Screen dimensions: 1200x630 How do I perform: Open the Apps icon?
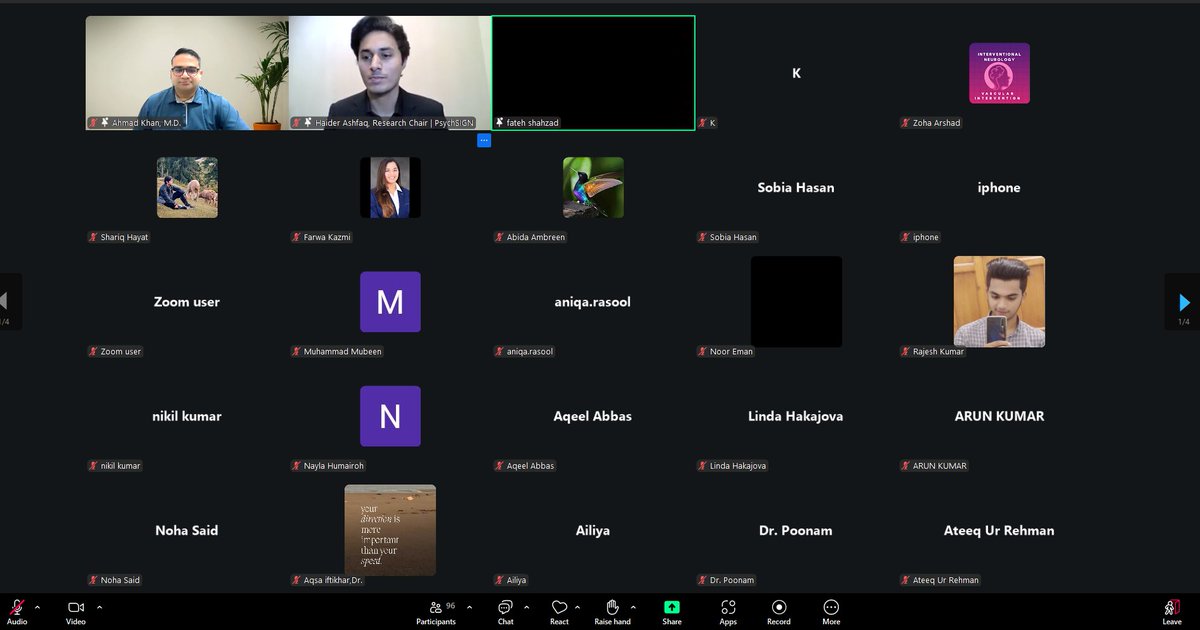(x=728, y=607)
